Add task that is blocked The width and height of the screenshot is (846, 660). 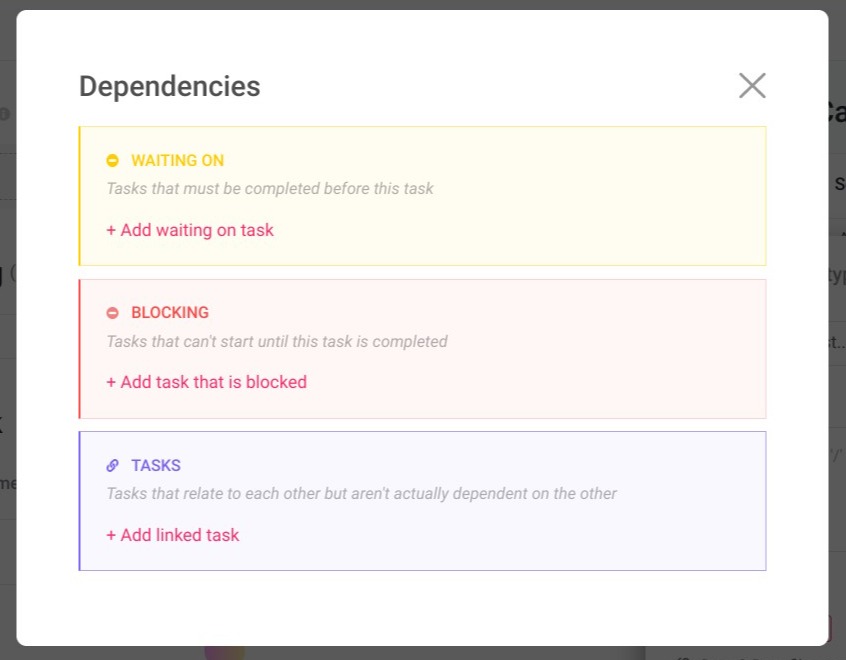(207, 382)
